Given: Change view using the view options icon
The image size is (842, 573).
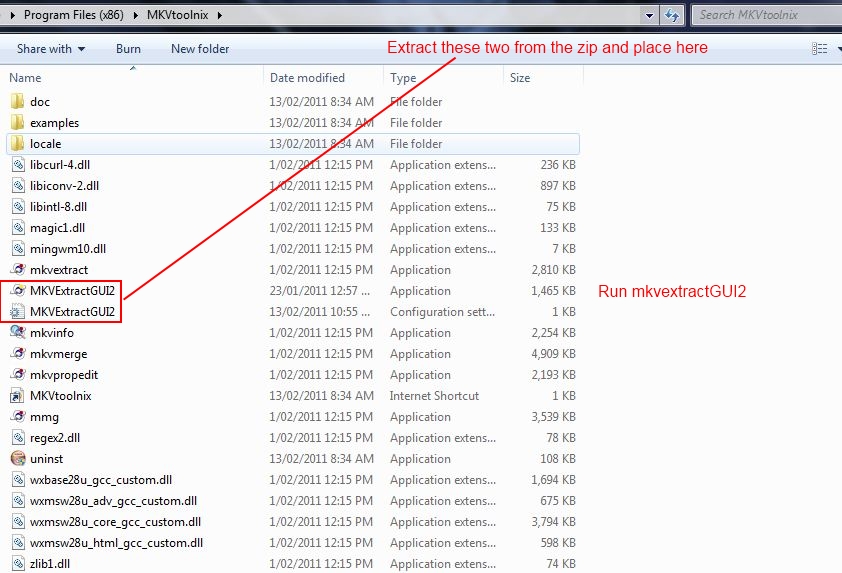Looking at the screenshot, I should pyautogui.click(x=819, y=49).
